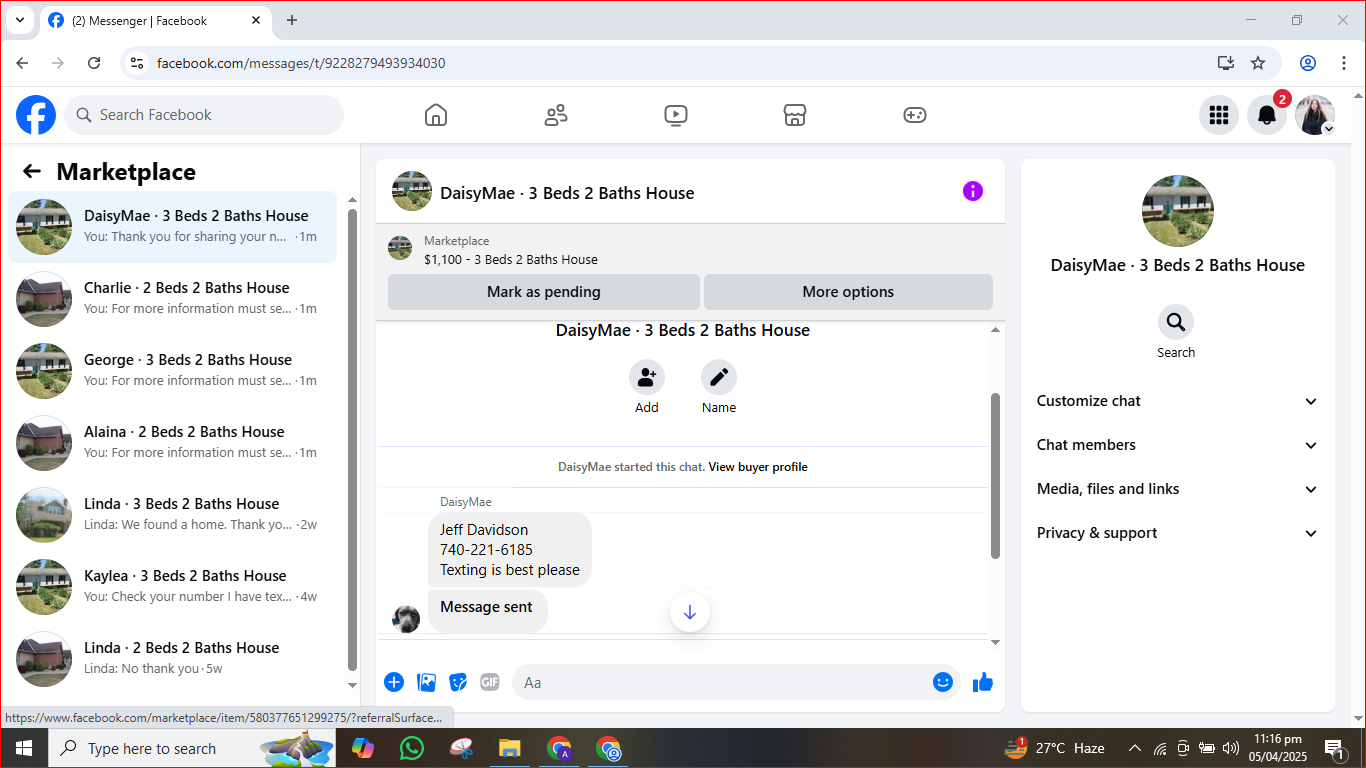Open Linda · 2 Beds 2 Baths House chat

point(173,659)
